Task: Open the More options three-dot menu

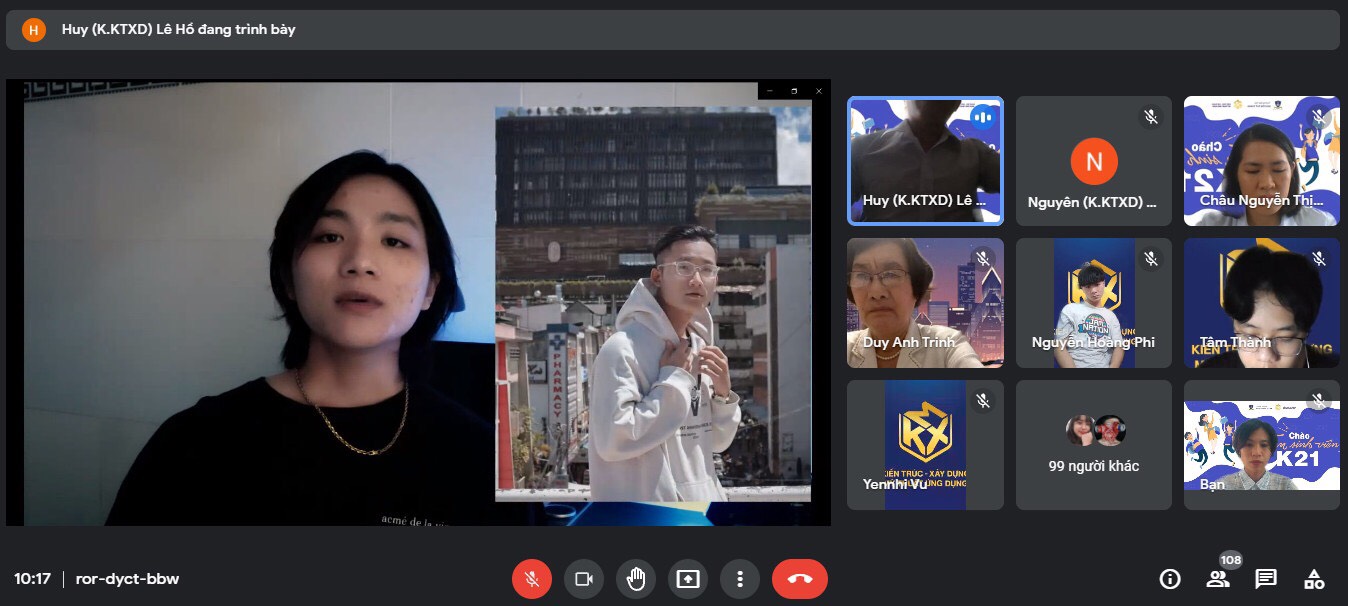Action: click(740, 579)
